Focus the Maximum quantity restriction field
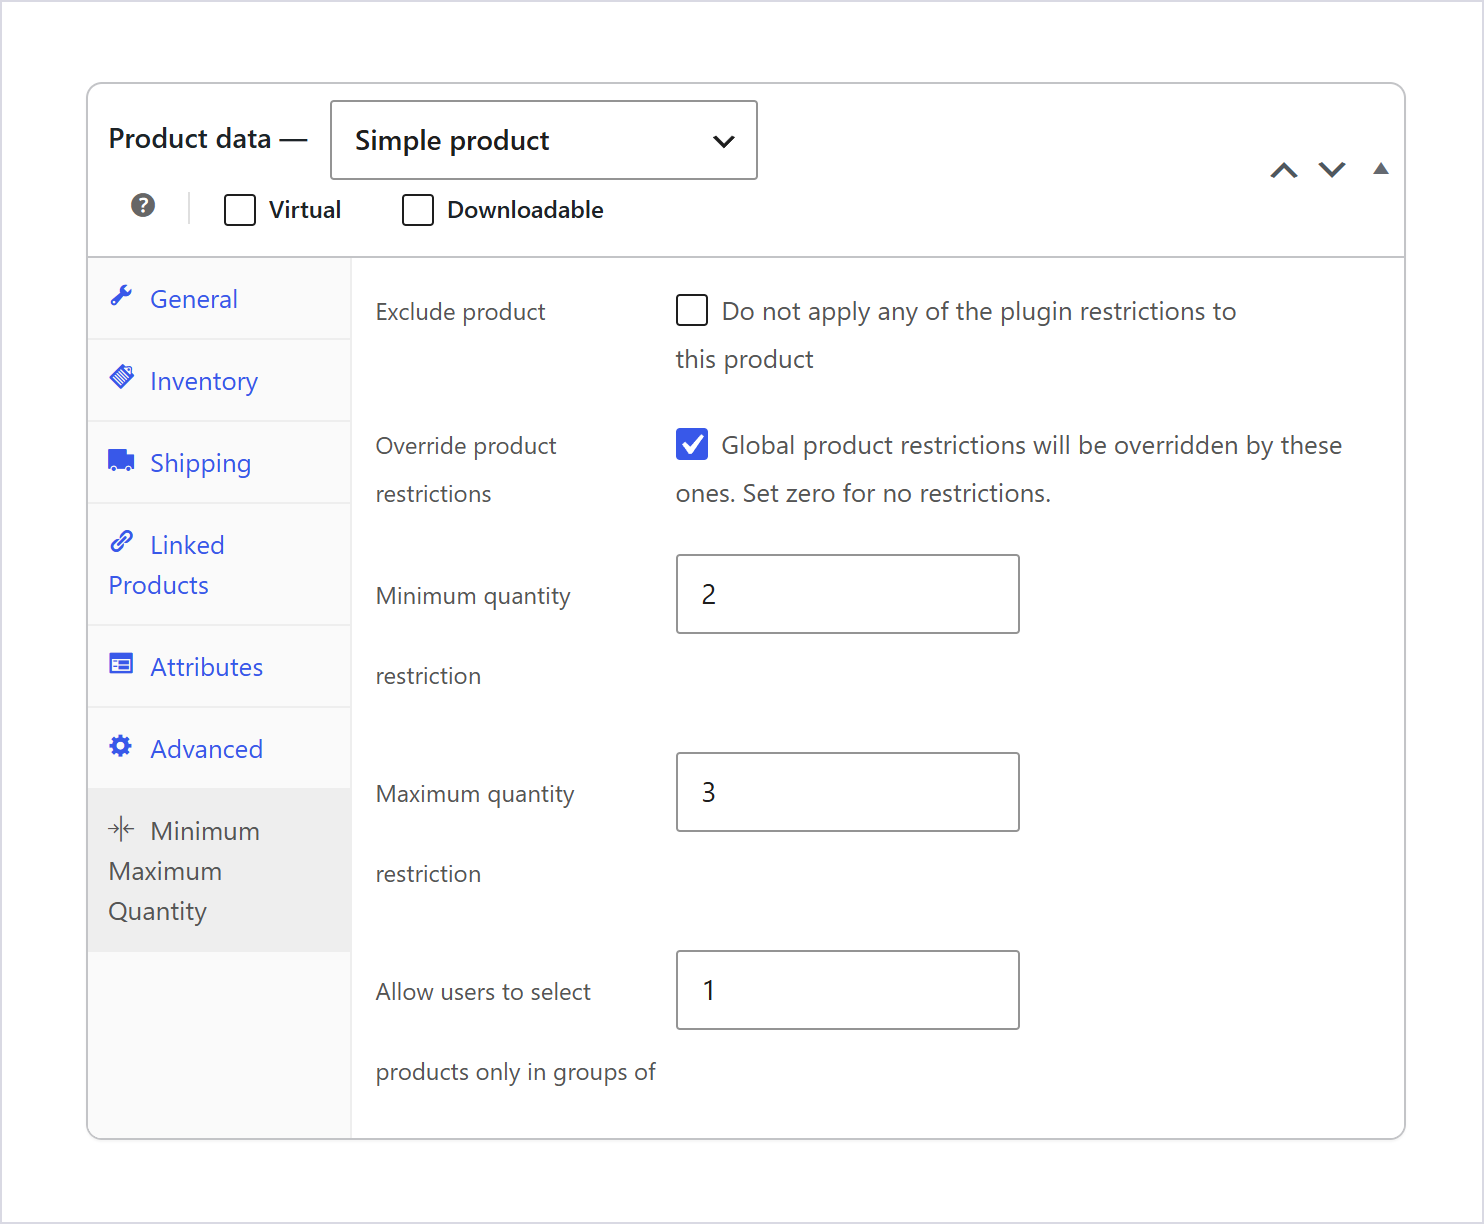1484x1224 pixels. (848, 792)
